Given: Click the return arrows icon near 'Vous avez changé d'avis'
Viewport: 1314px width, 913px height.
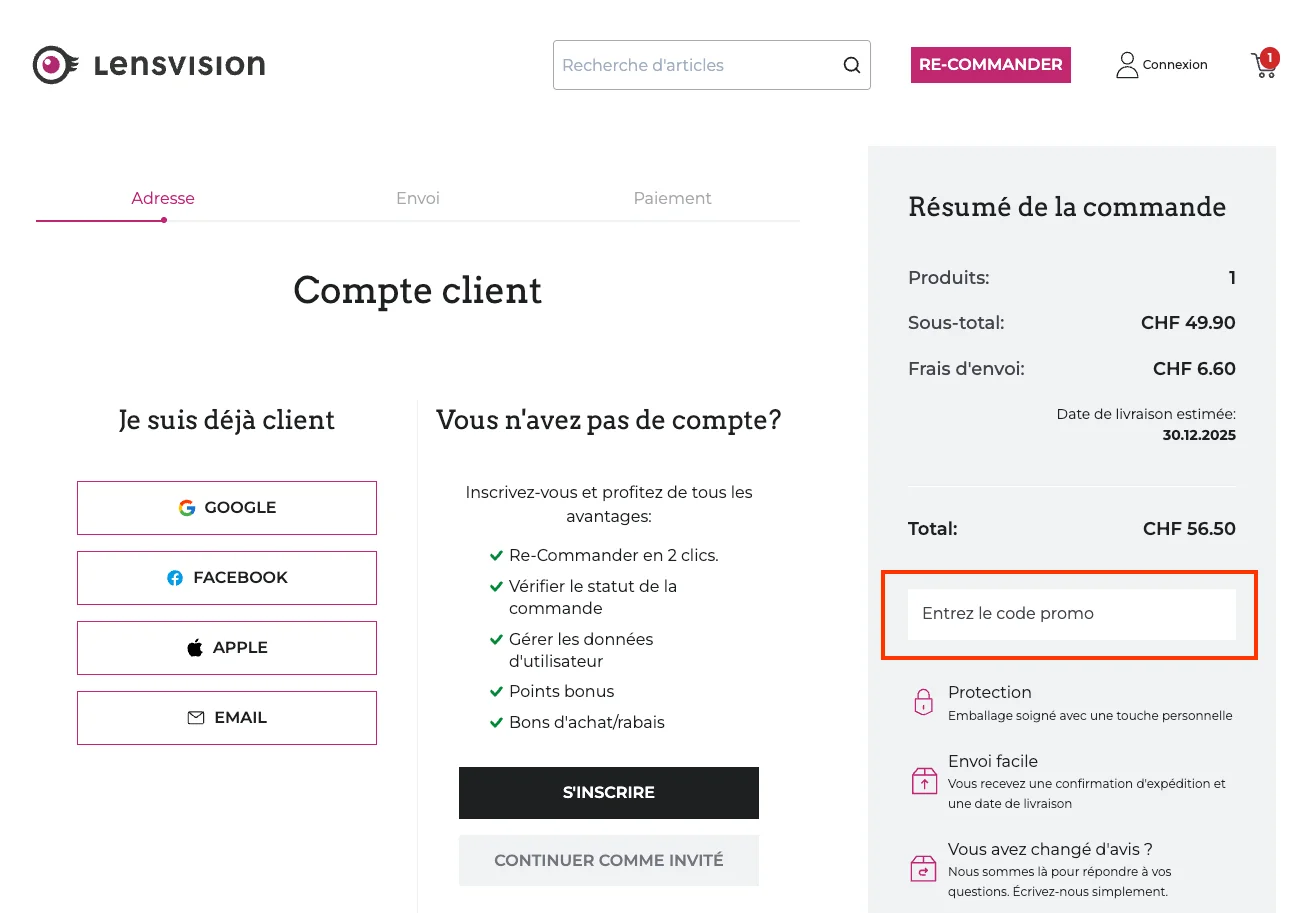Looking at the screenshot, I should (x=923, y=868).
